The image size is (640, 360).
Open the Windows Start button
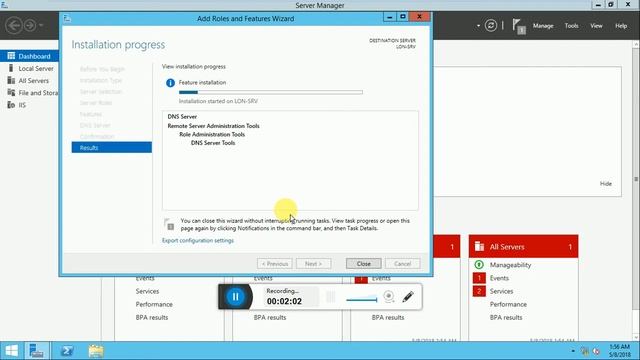point(11,351)
